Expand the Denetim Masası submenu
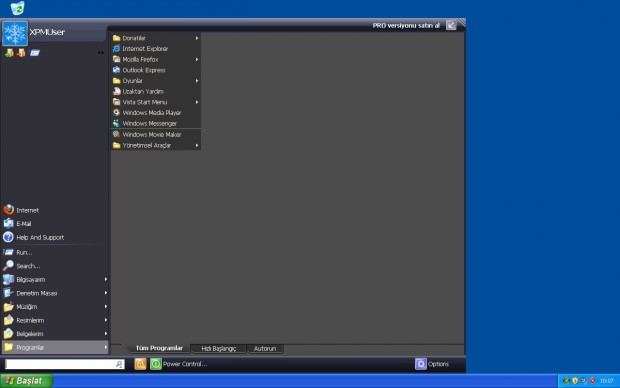 click(x=55, y=293)
